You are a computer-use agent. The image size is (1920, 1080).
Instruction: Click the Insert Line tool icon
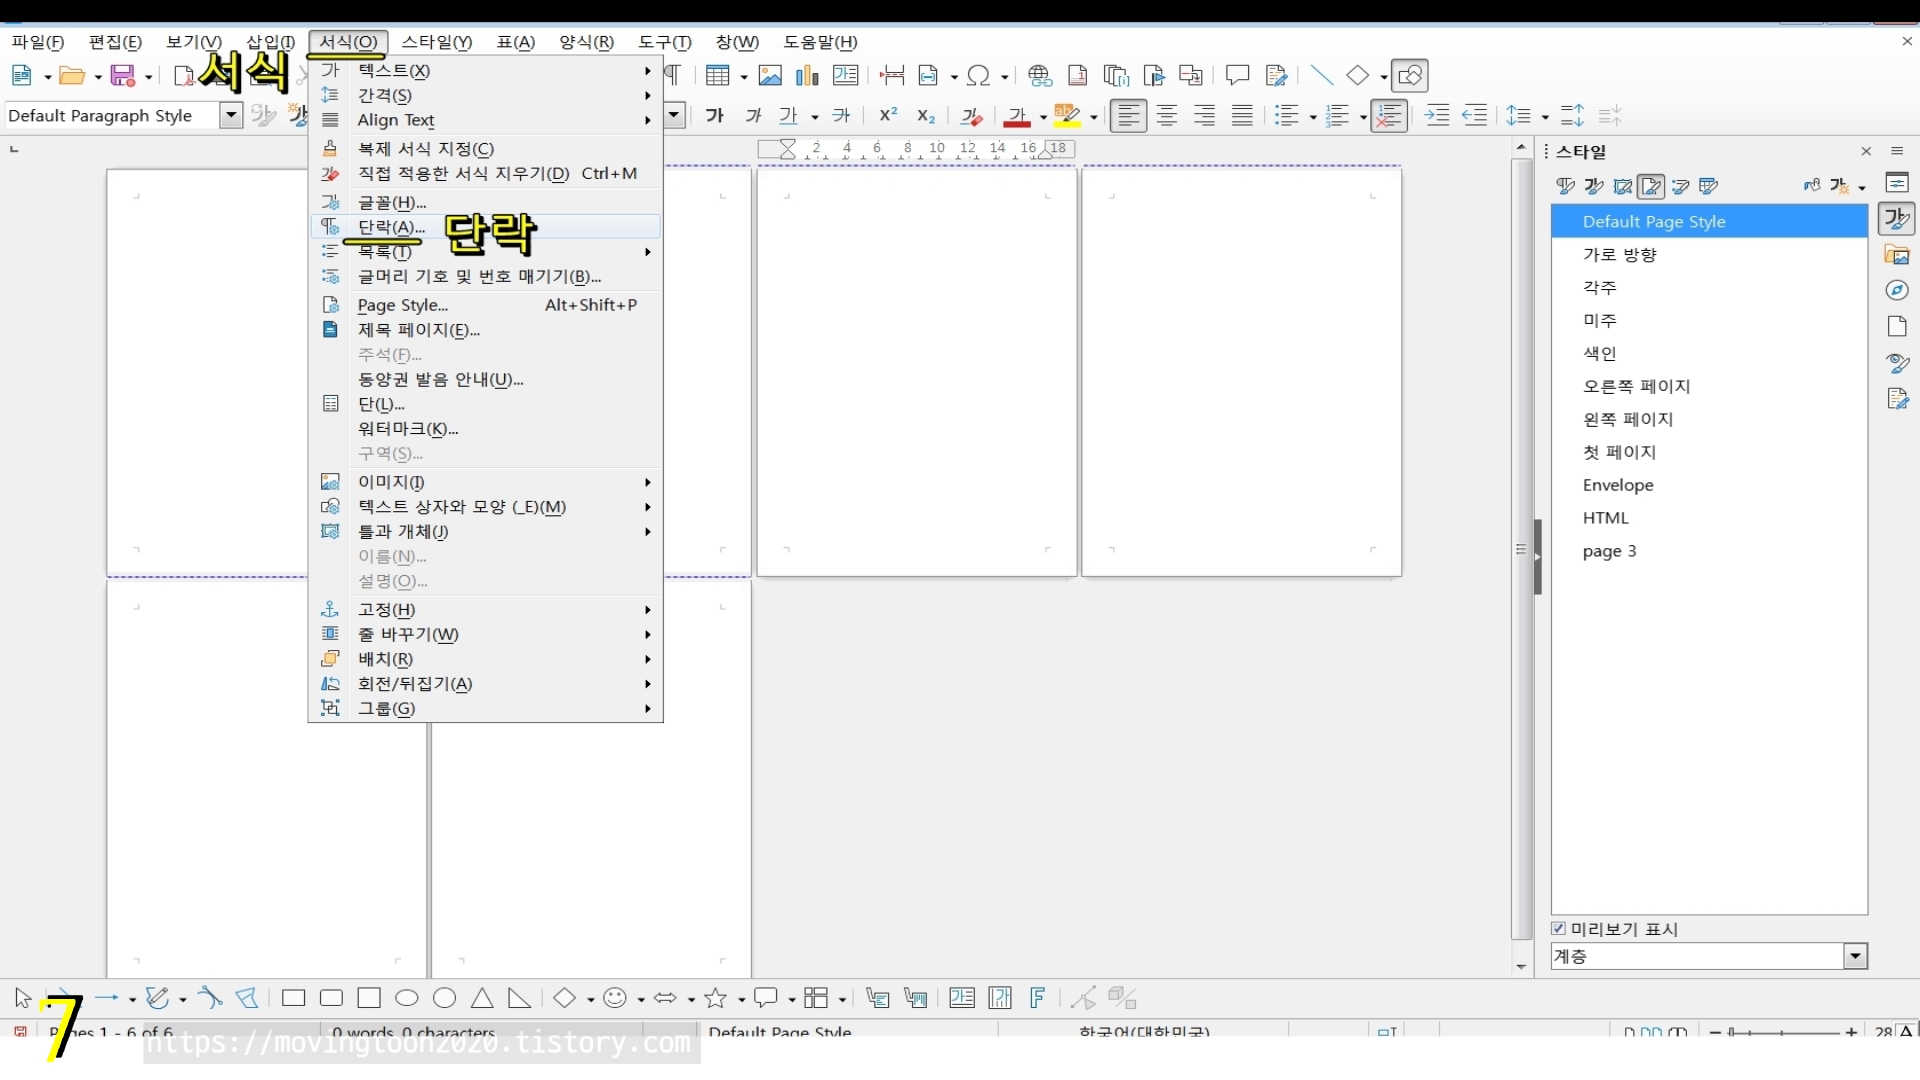[x=1321, y=76]
